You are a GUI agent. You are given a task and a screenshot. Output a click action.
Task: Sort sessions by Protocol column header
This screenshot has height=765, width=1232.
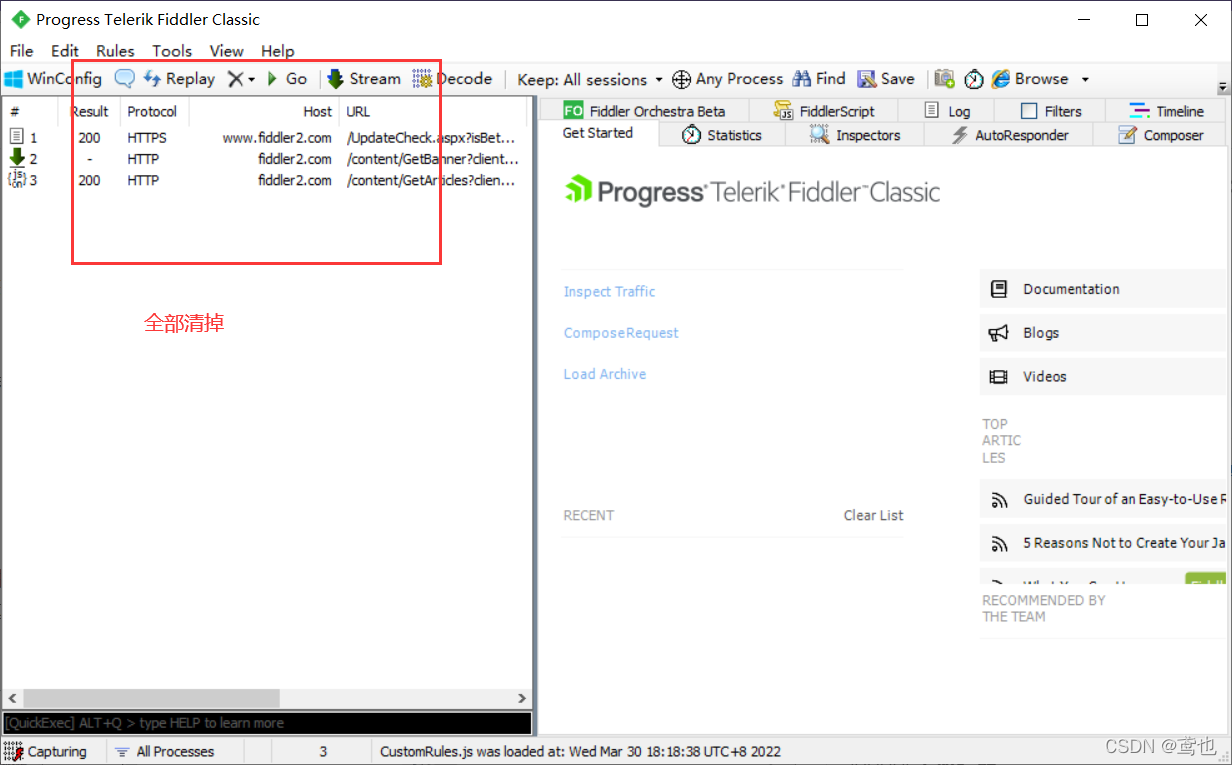click(x=154, y=112)
